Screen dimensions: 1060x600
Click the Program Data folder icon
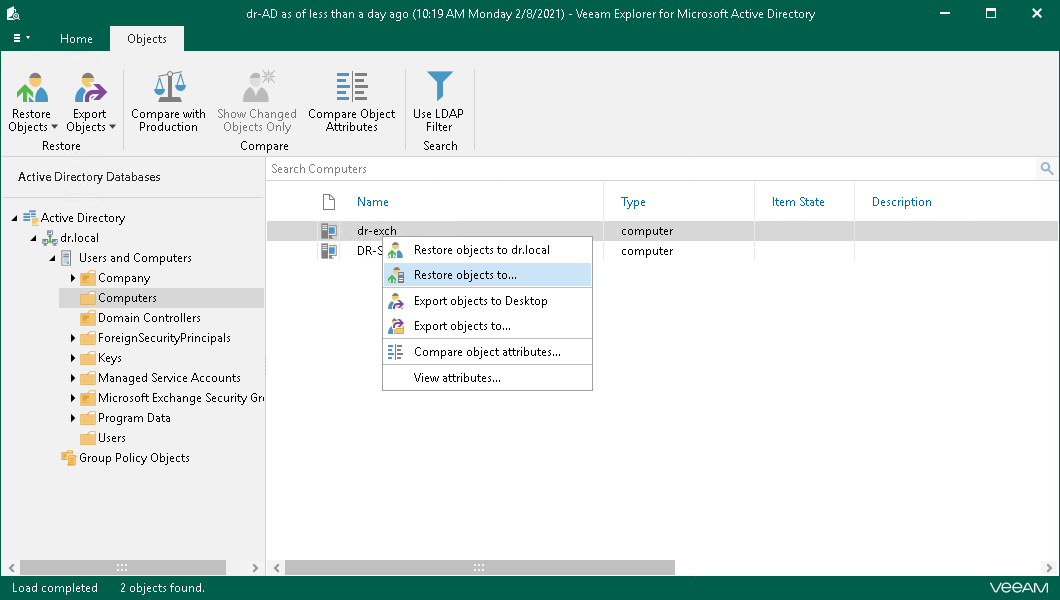pyautogui.click(x=88, y=418)
